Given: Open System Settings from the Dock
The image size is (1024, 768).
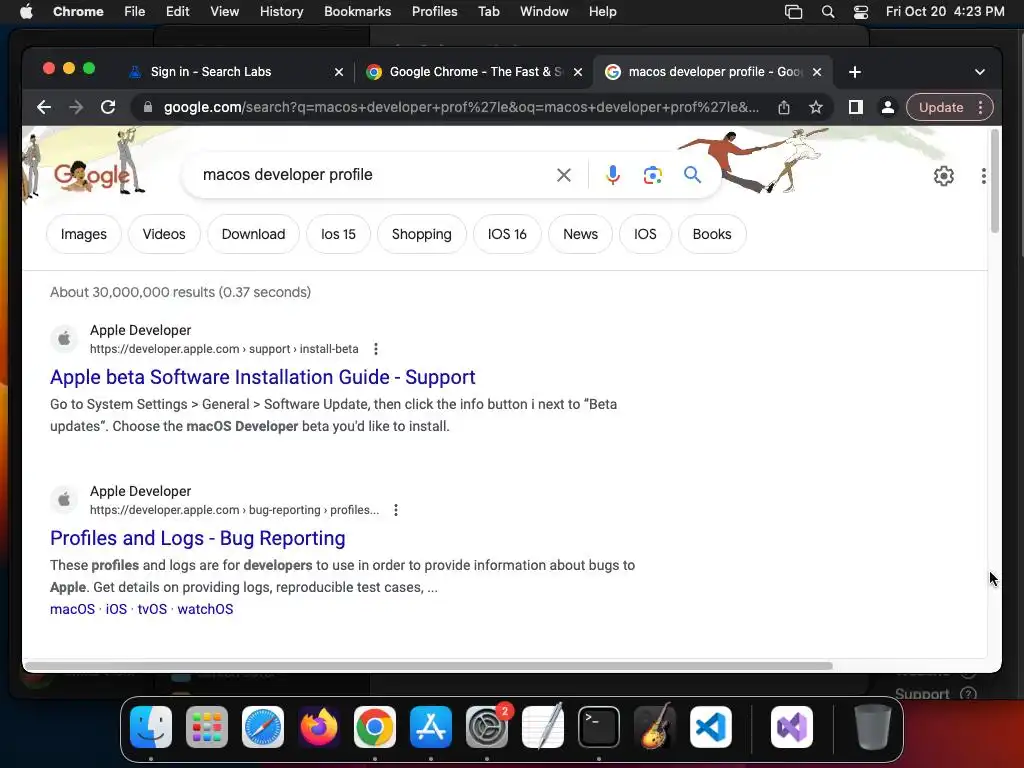Looking at the screenshot, I should [487, 727].
